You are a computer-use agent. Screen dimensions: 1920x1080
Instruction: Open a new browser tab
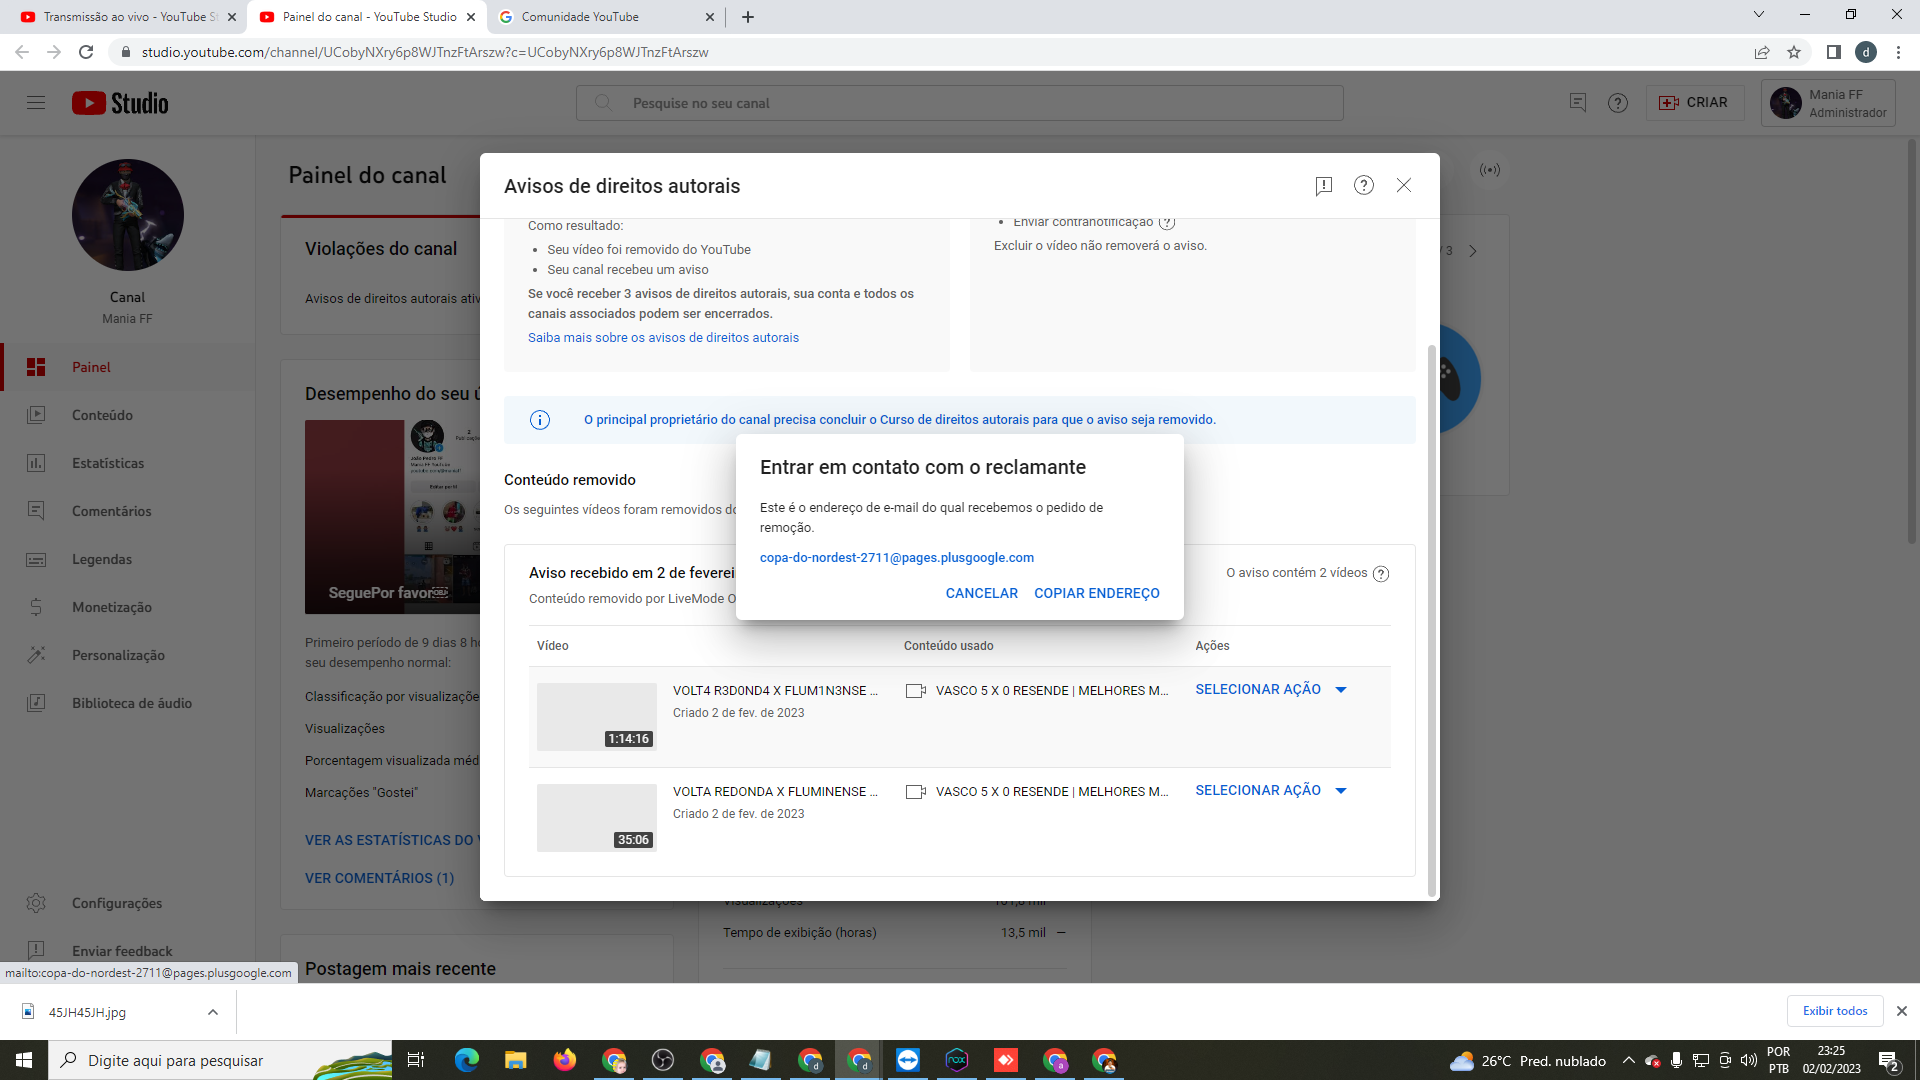(747, 17)
